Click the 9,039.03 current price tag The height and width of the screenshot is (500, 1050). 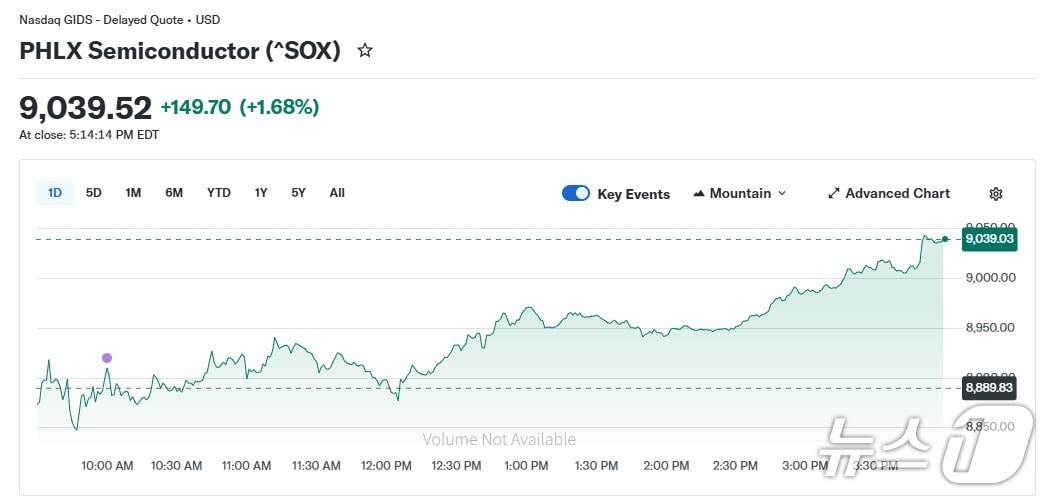point(989,239)
